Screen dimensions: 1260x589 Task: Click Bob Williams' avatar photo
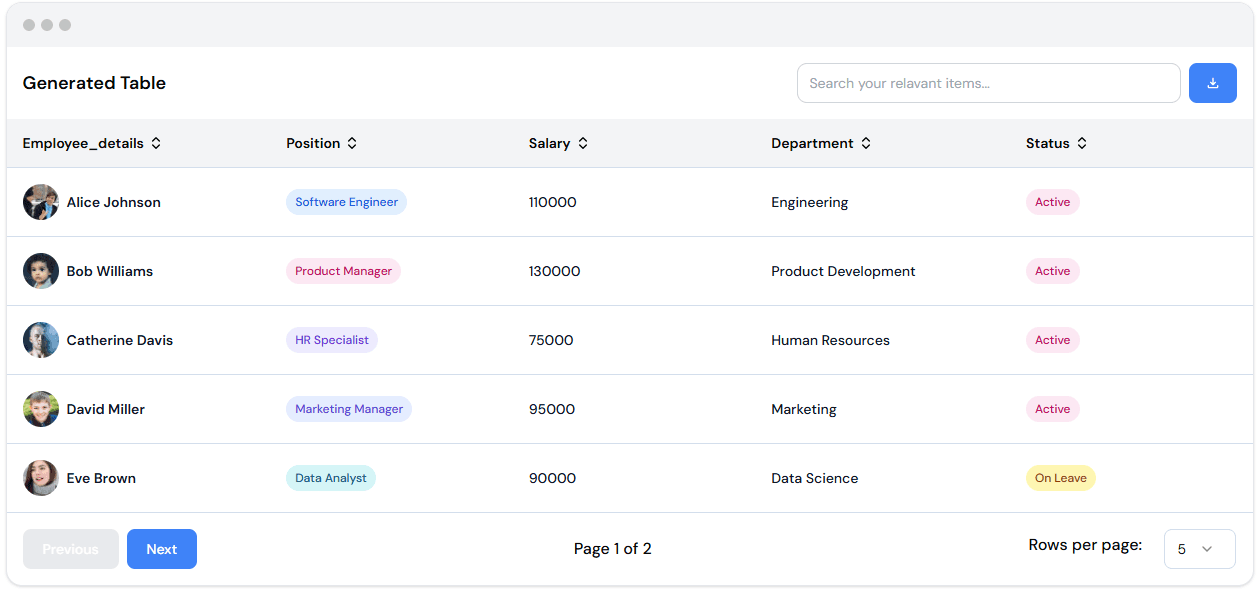(x=41, y=271)
